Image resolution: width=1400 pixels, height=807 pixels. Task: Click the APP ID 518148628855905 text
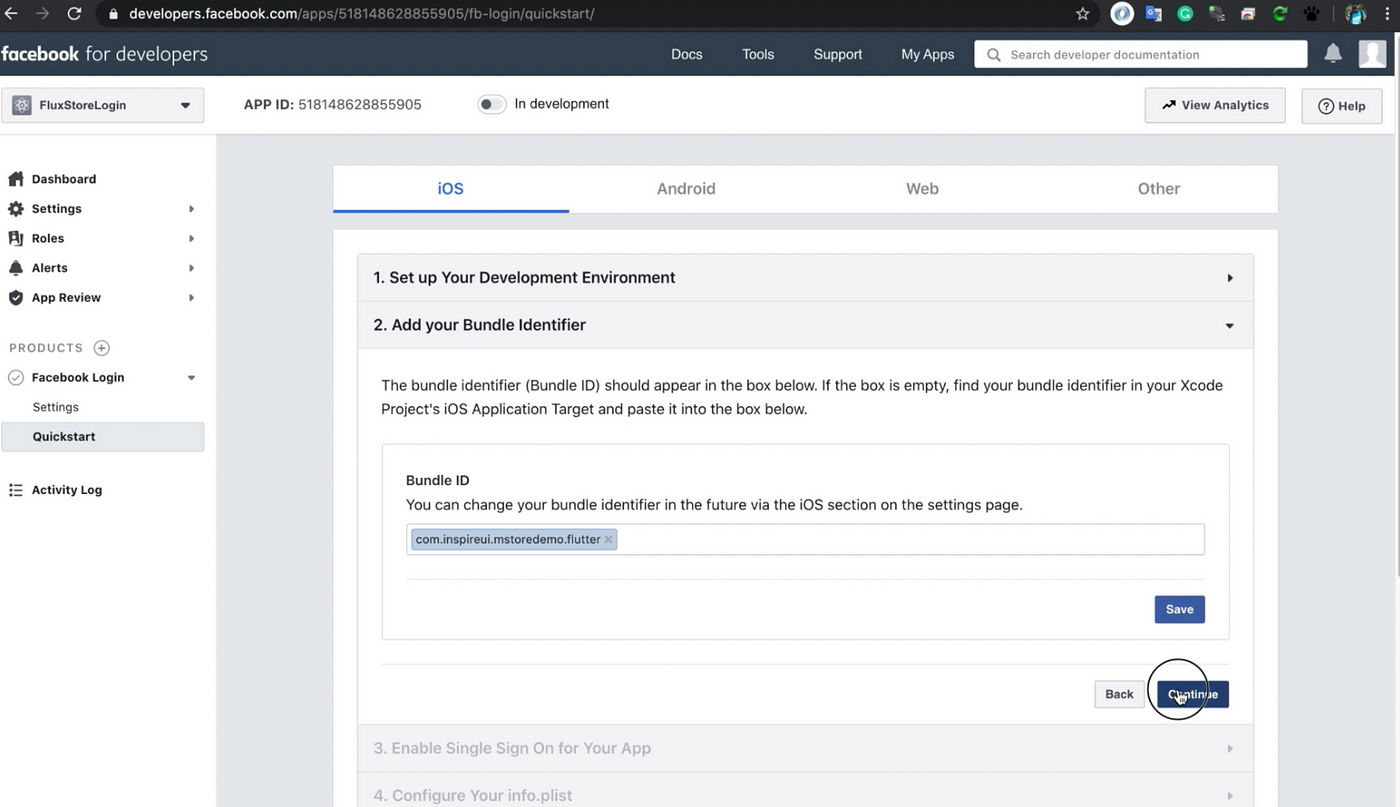tap(333, 104)
